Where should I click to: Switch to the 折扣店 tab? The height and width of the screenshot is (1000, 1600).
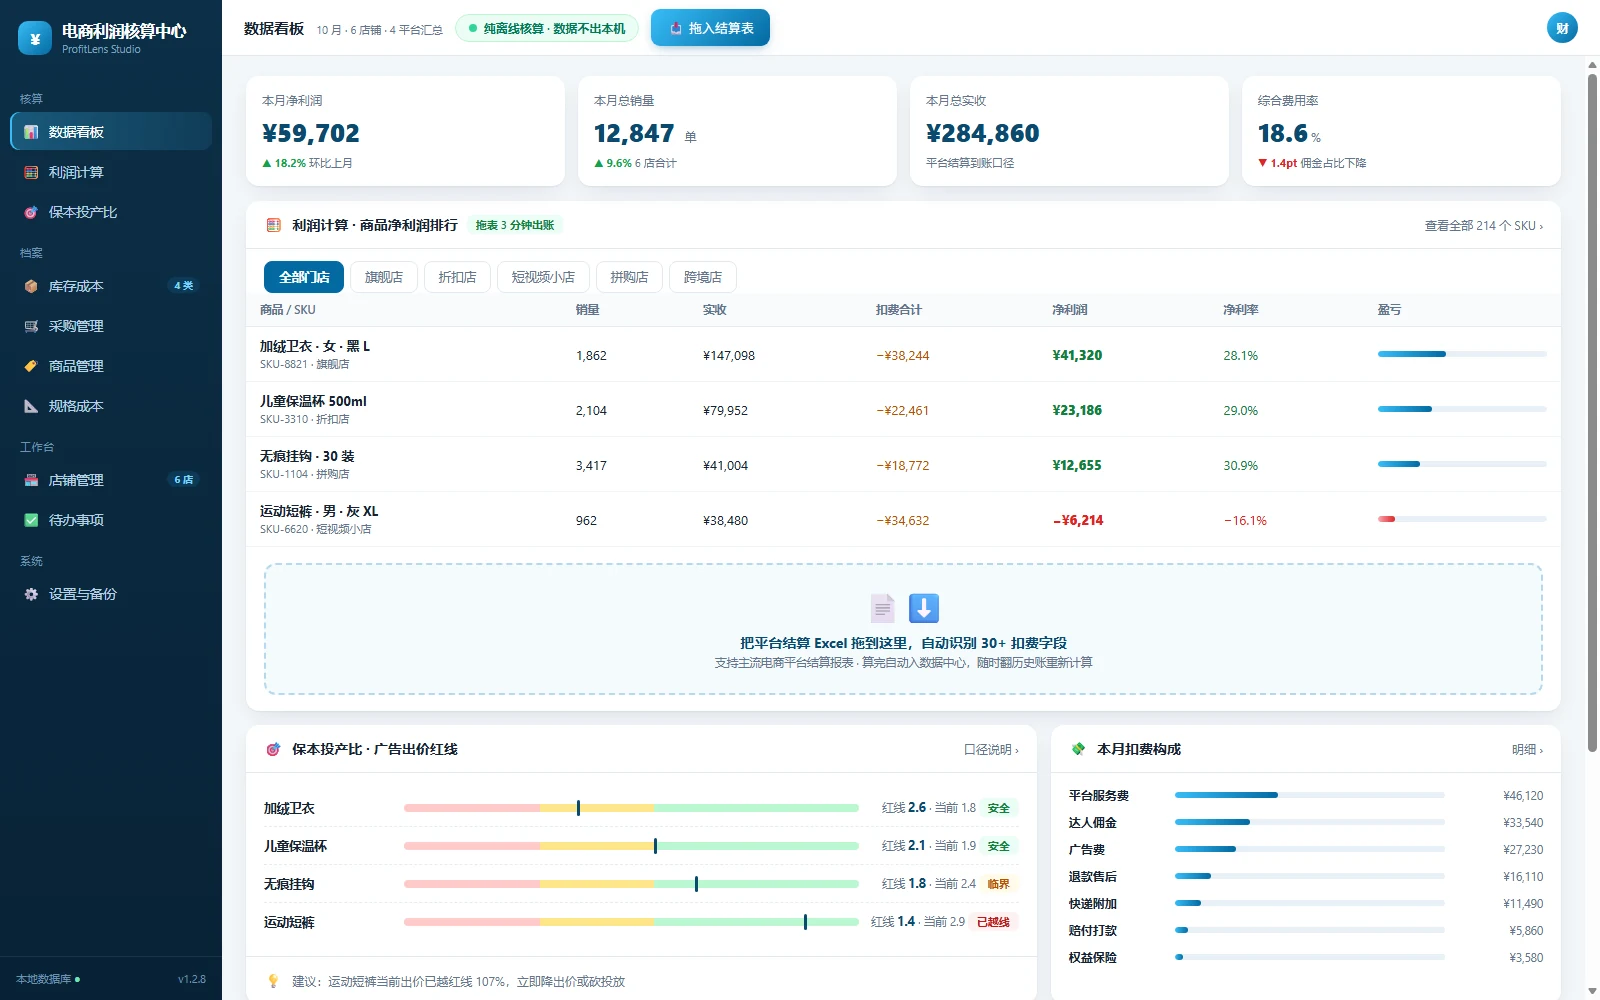tap(457, 277)
